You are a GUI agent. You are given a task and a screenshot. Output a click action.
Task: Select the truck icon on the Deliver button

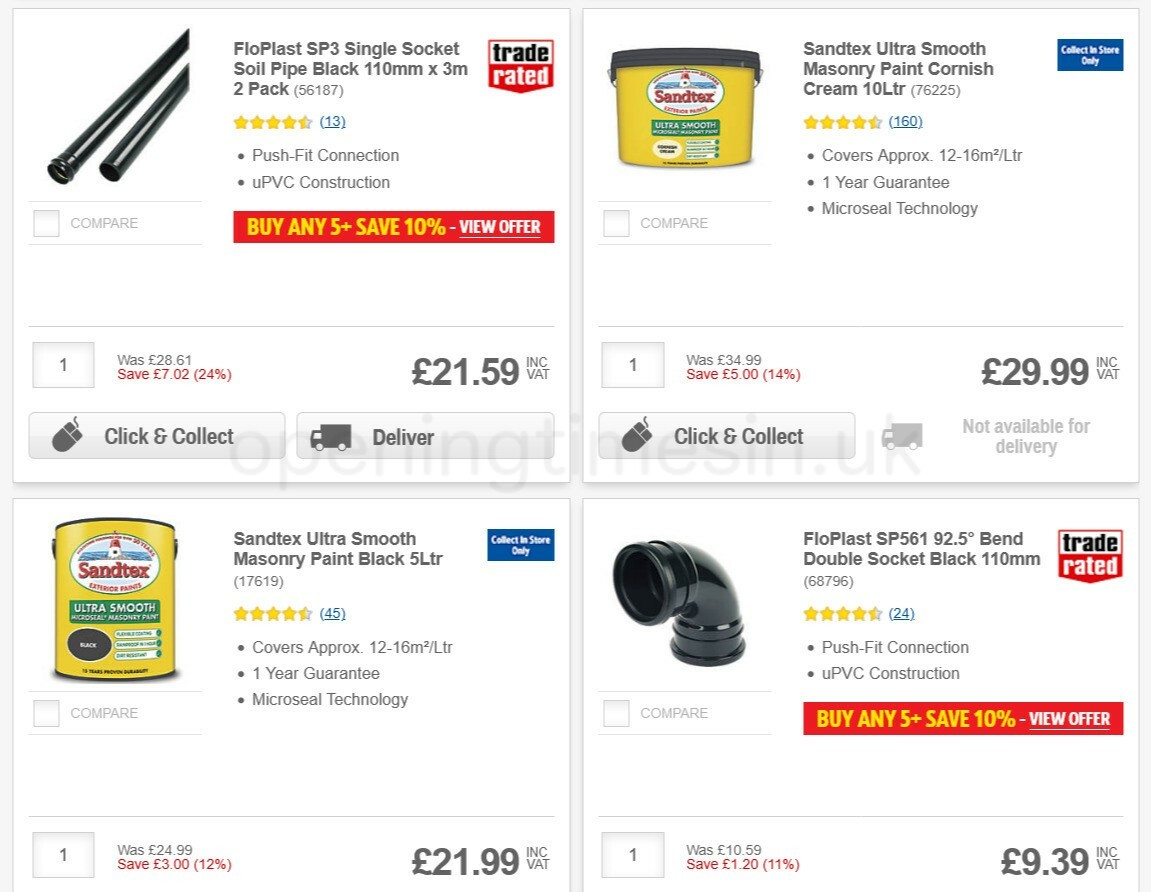[x=330, y=436]
